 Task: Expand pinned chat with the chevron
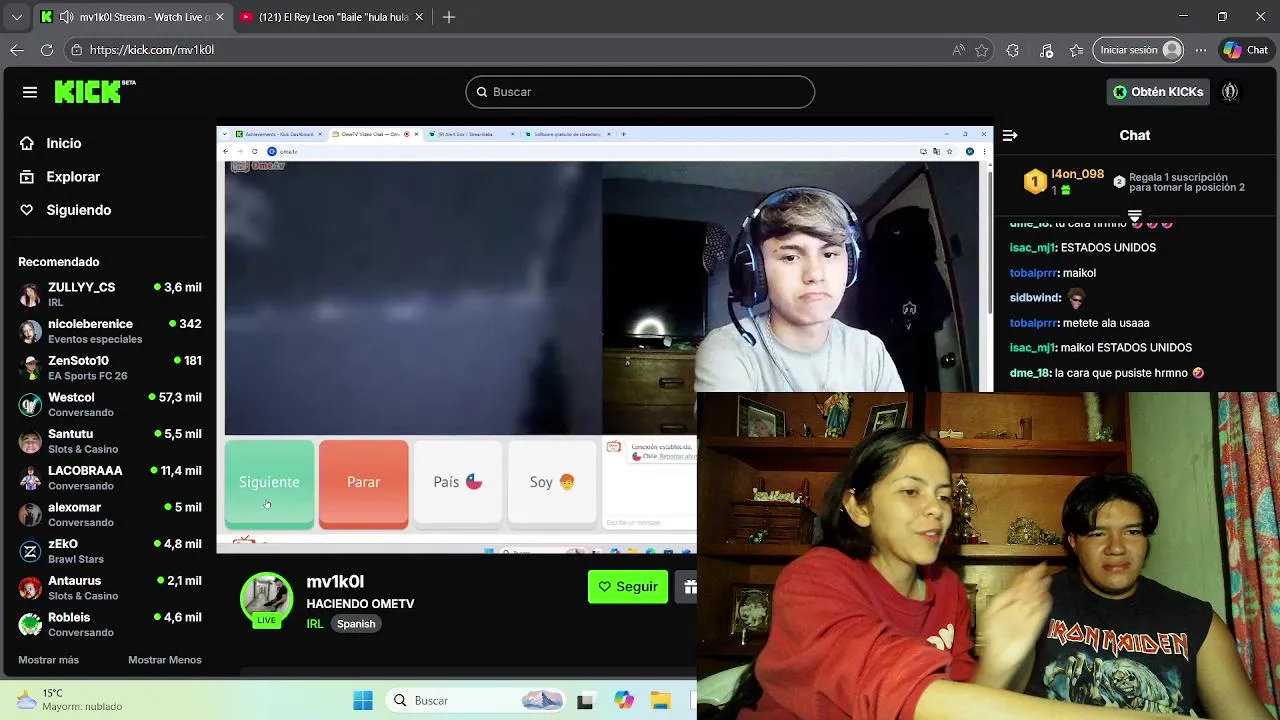[x=1134, y=216]
